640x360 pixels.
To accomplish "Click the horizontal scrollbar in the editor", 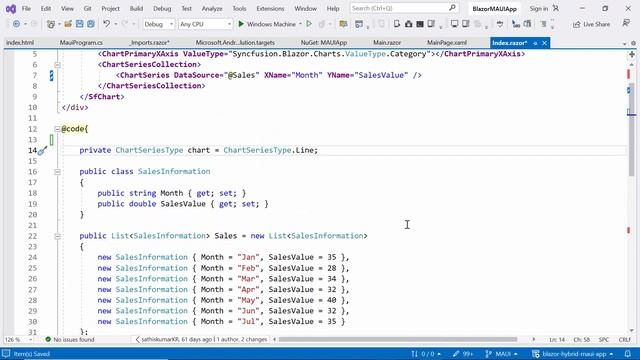I will tap(398, 340).
